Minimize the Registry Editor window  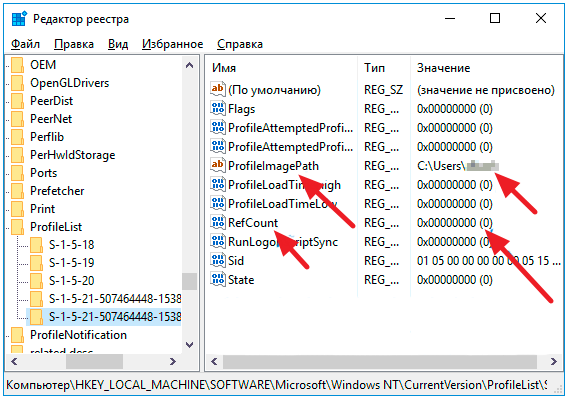pos(450,18)
